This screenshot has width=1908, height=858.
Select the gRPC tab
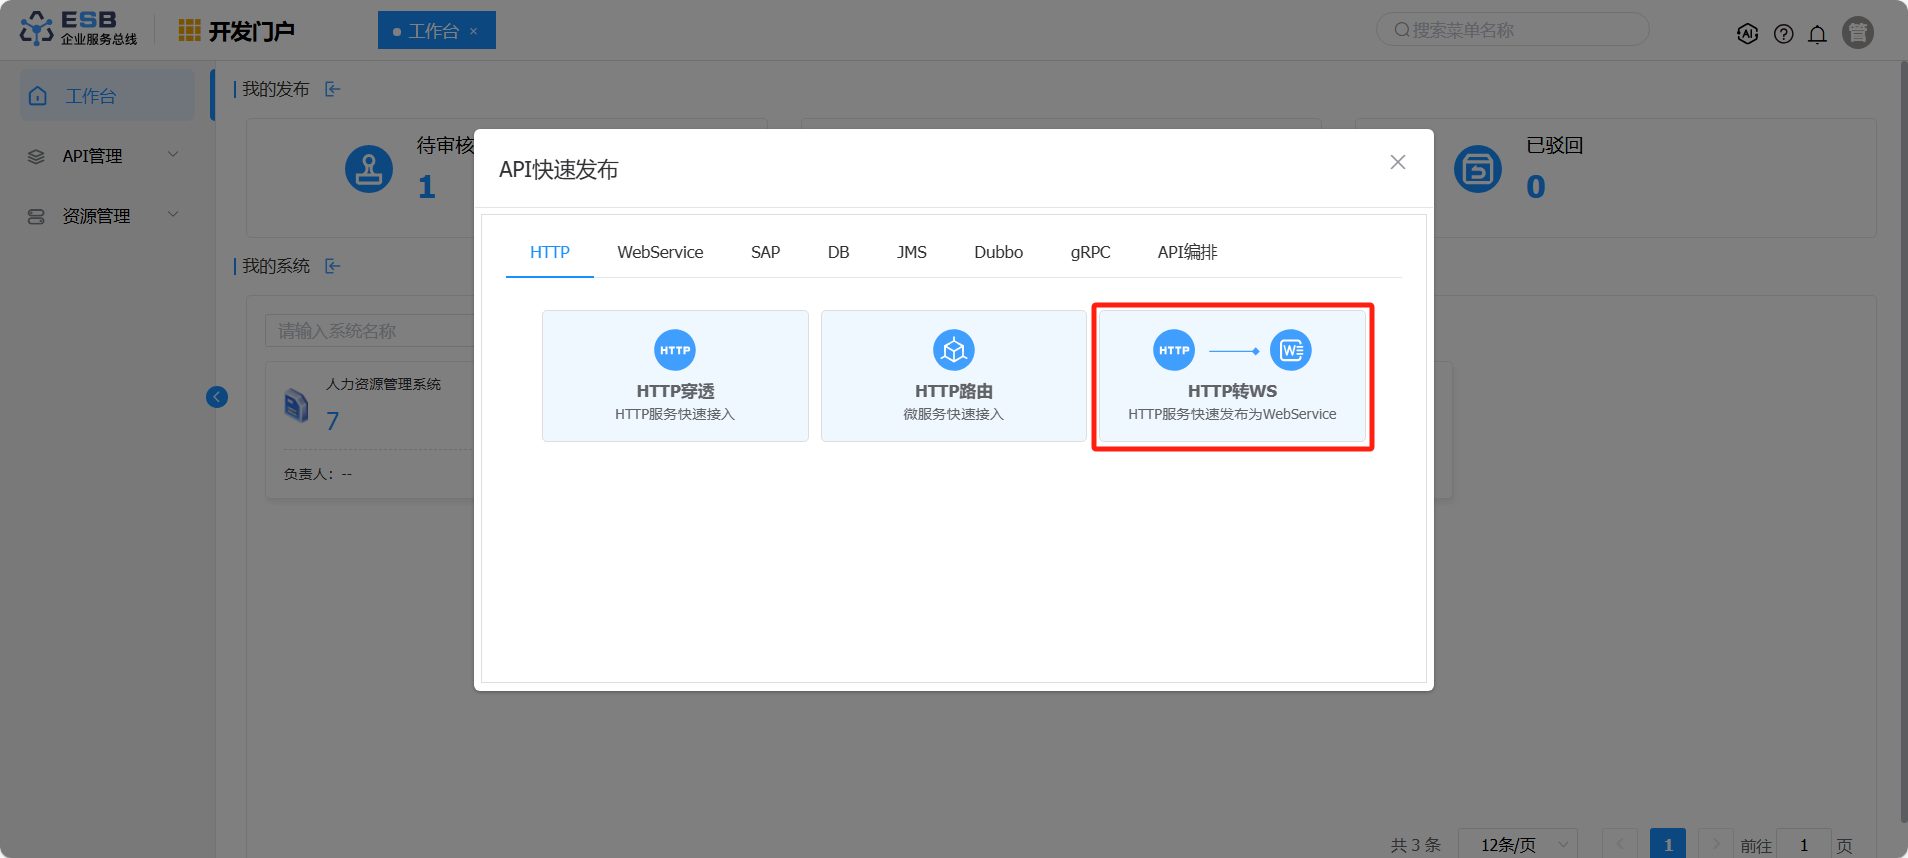click(1090, 252)
